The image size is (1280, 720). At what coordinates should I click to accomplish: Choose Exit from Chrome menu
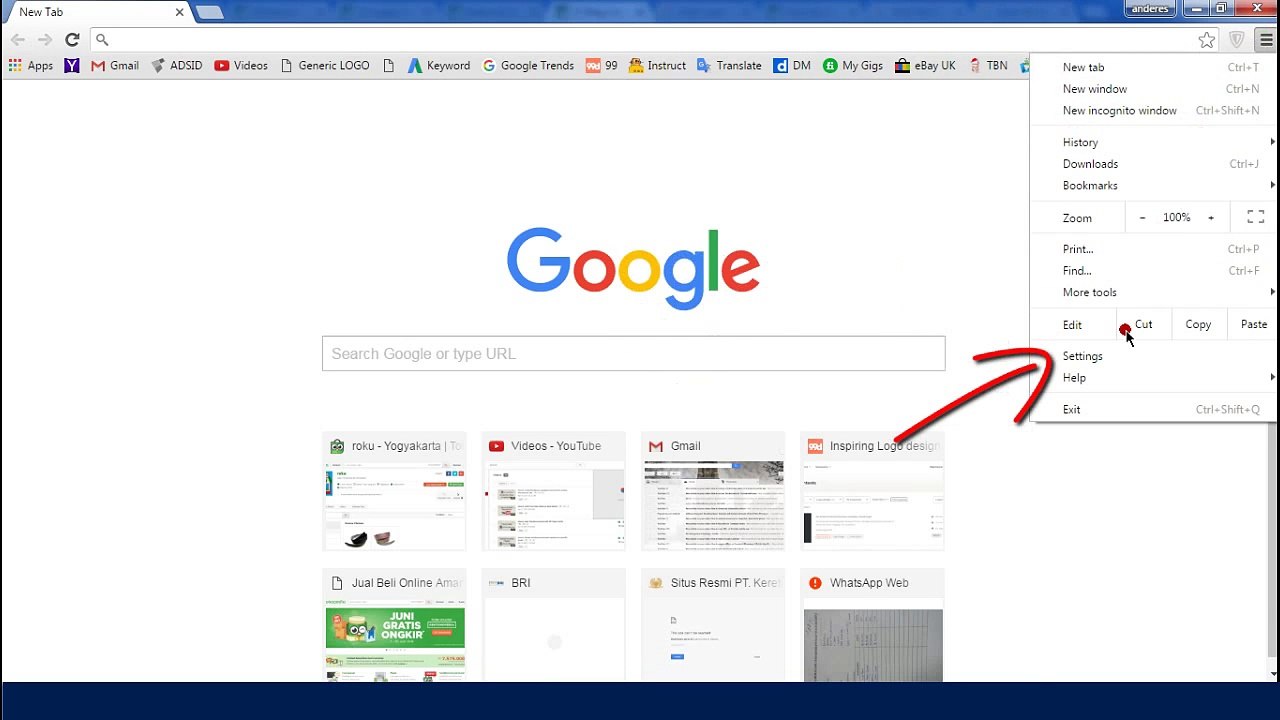(1154, 409)
